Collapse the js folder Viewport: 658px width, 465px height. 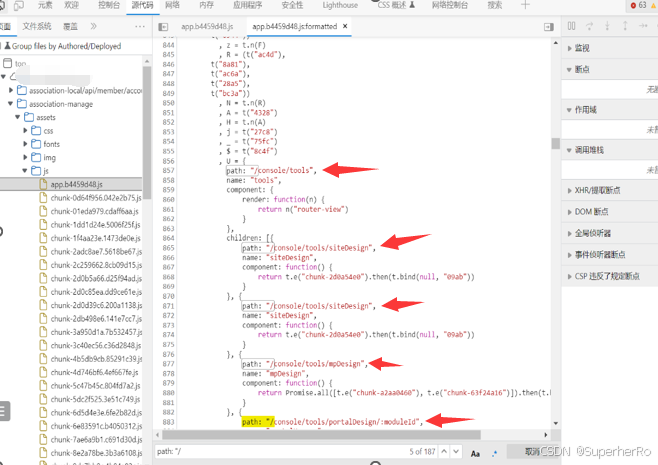click(x=25, y=171)
